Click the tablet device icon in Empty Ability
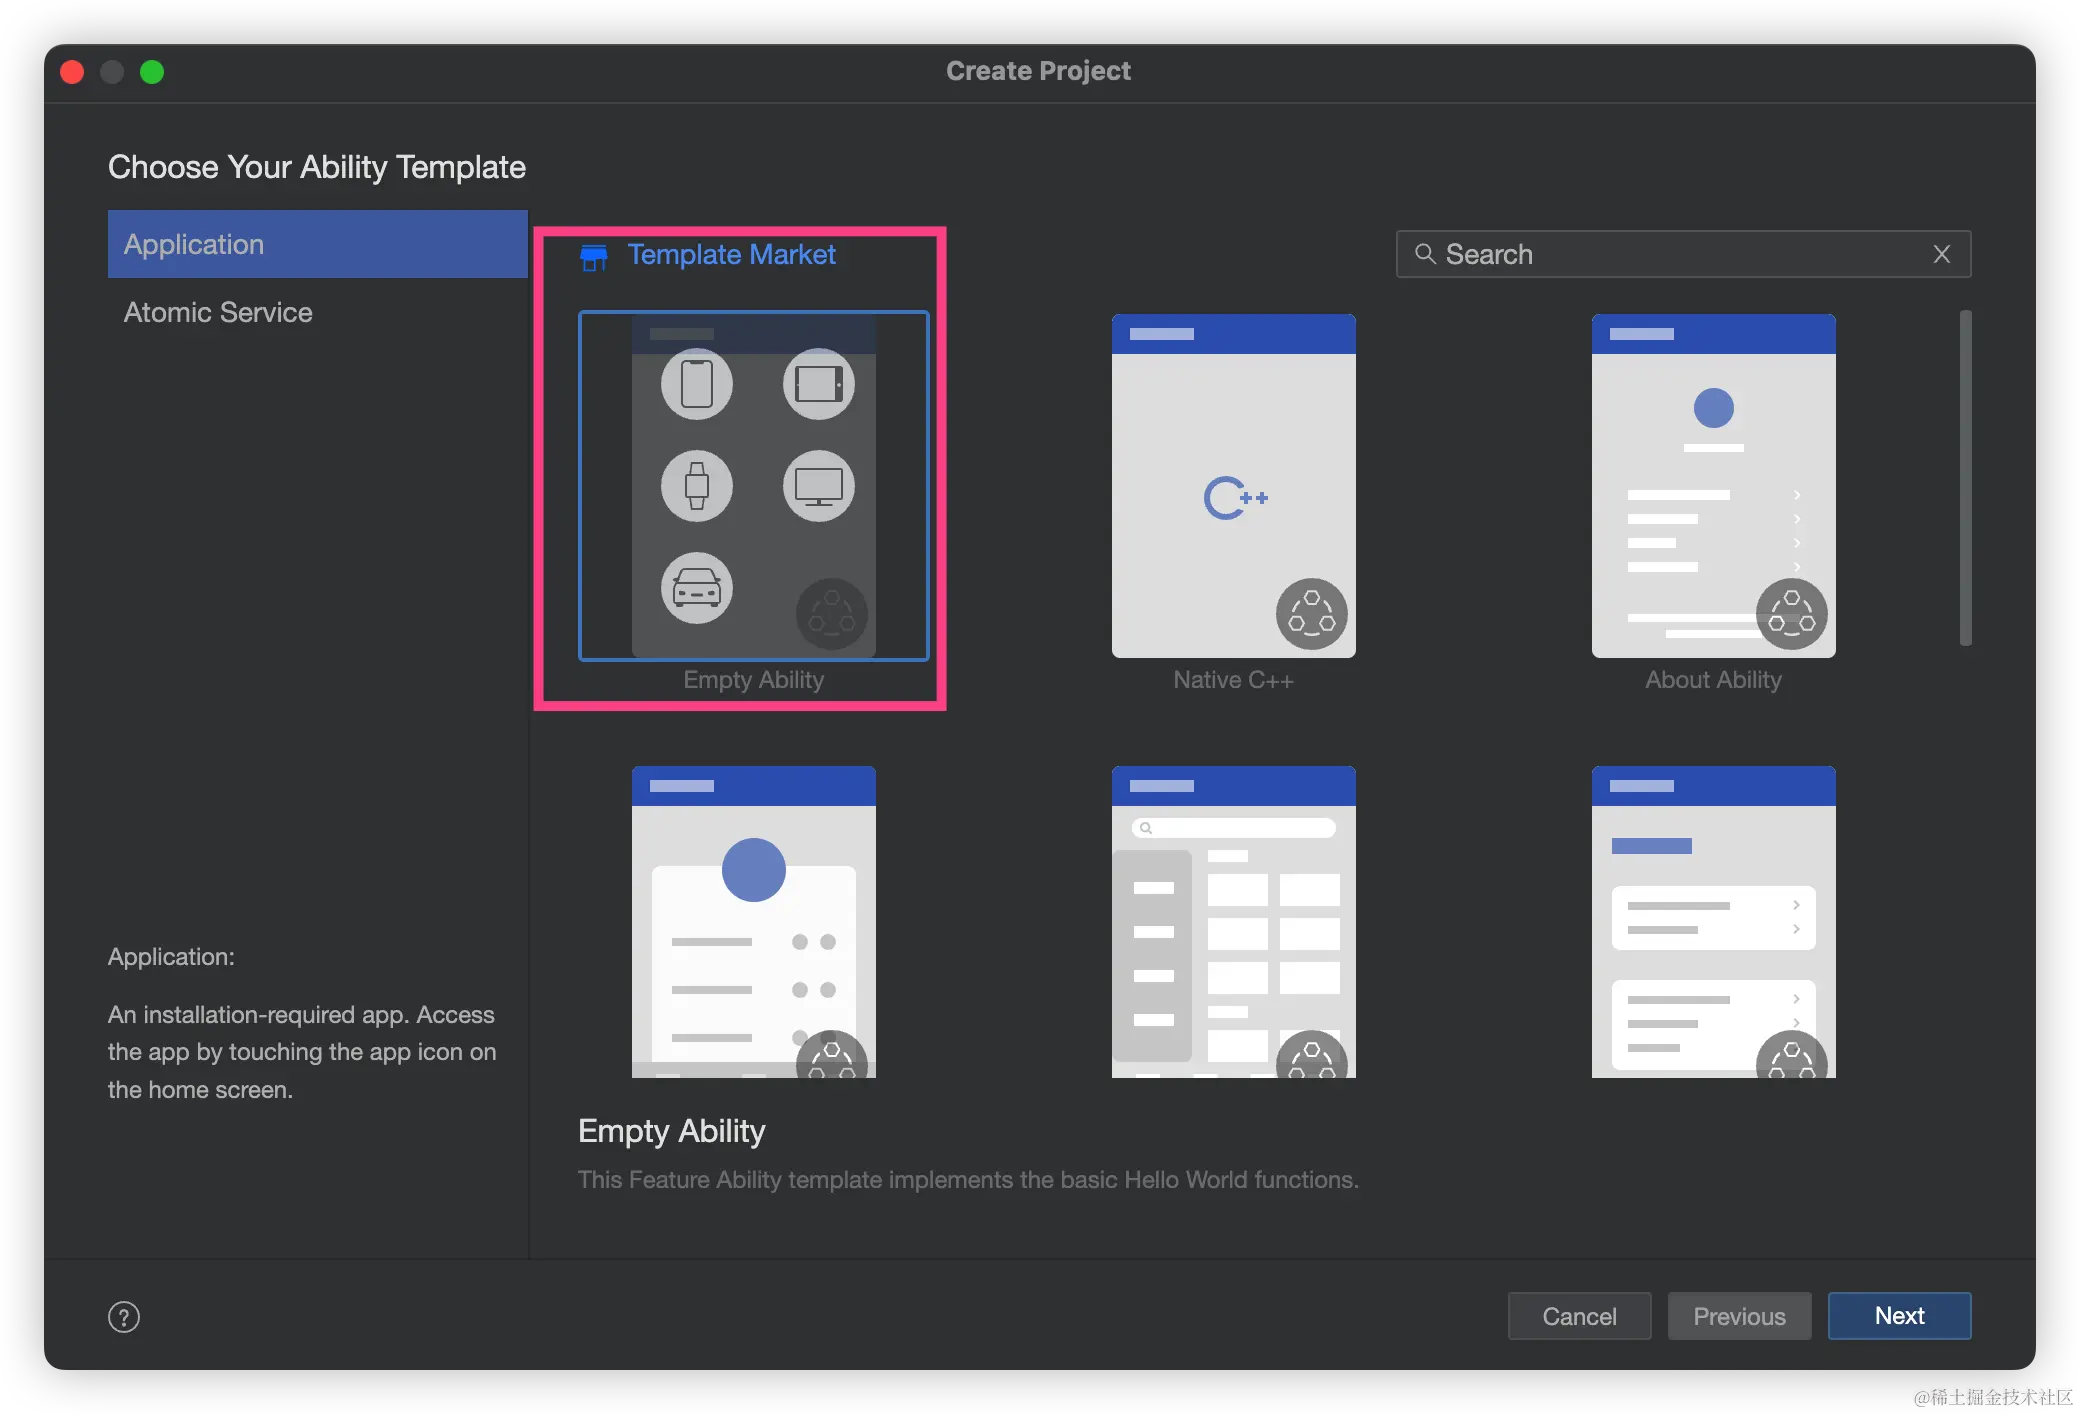The width and height of the screenshot is (2080, 1414). 818,384
